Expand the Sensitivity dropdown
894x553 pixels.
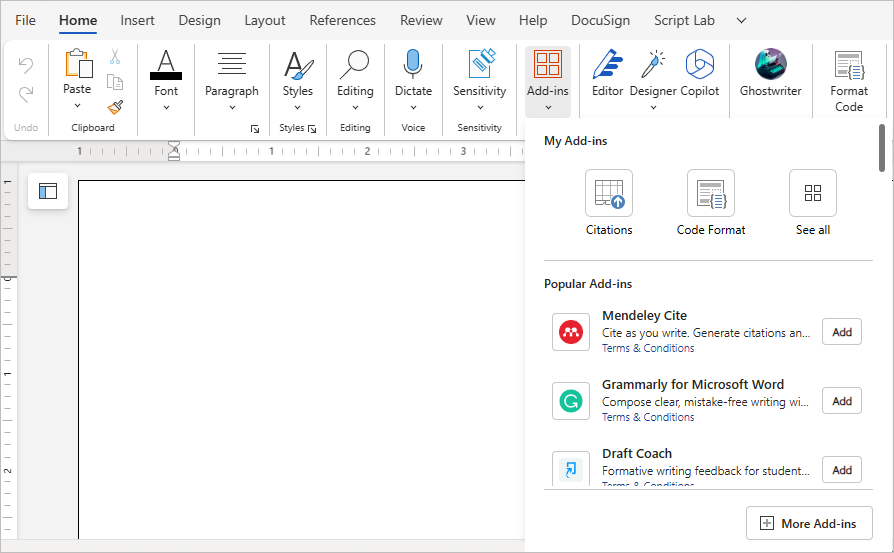click(479, 107)
